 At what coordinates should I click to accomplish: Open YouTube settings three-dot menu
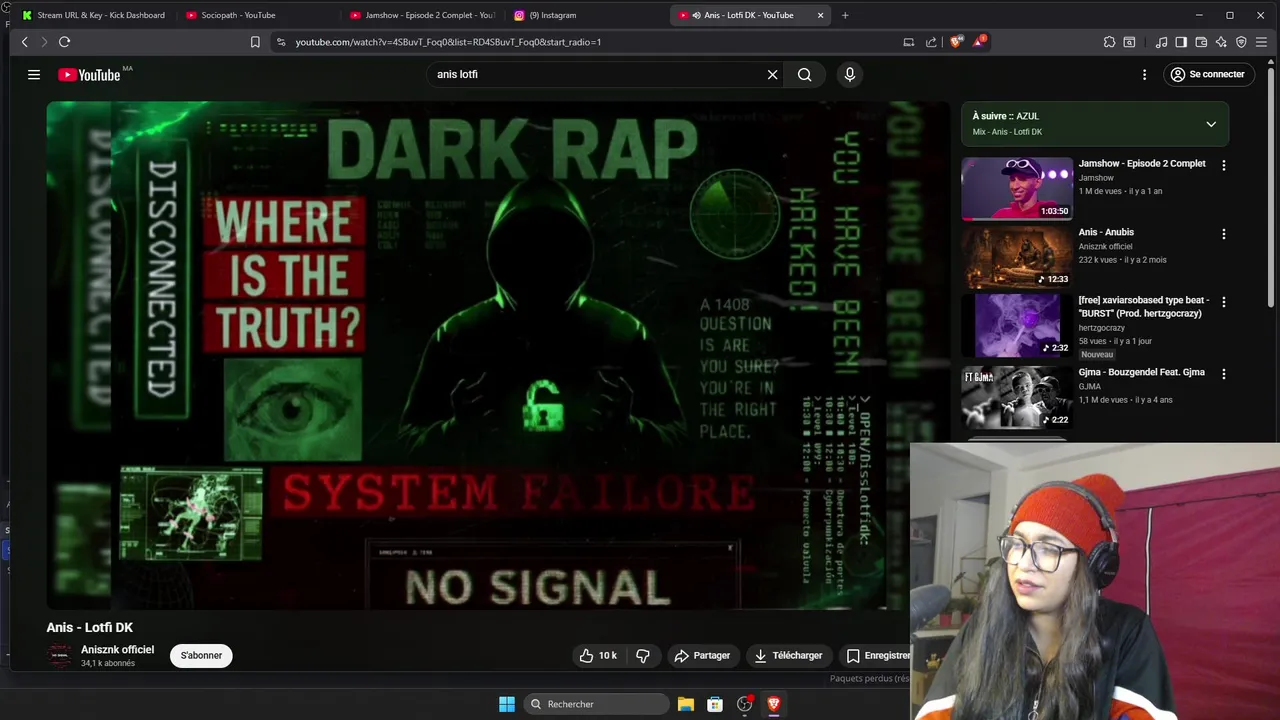[1144, 74]
